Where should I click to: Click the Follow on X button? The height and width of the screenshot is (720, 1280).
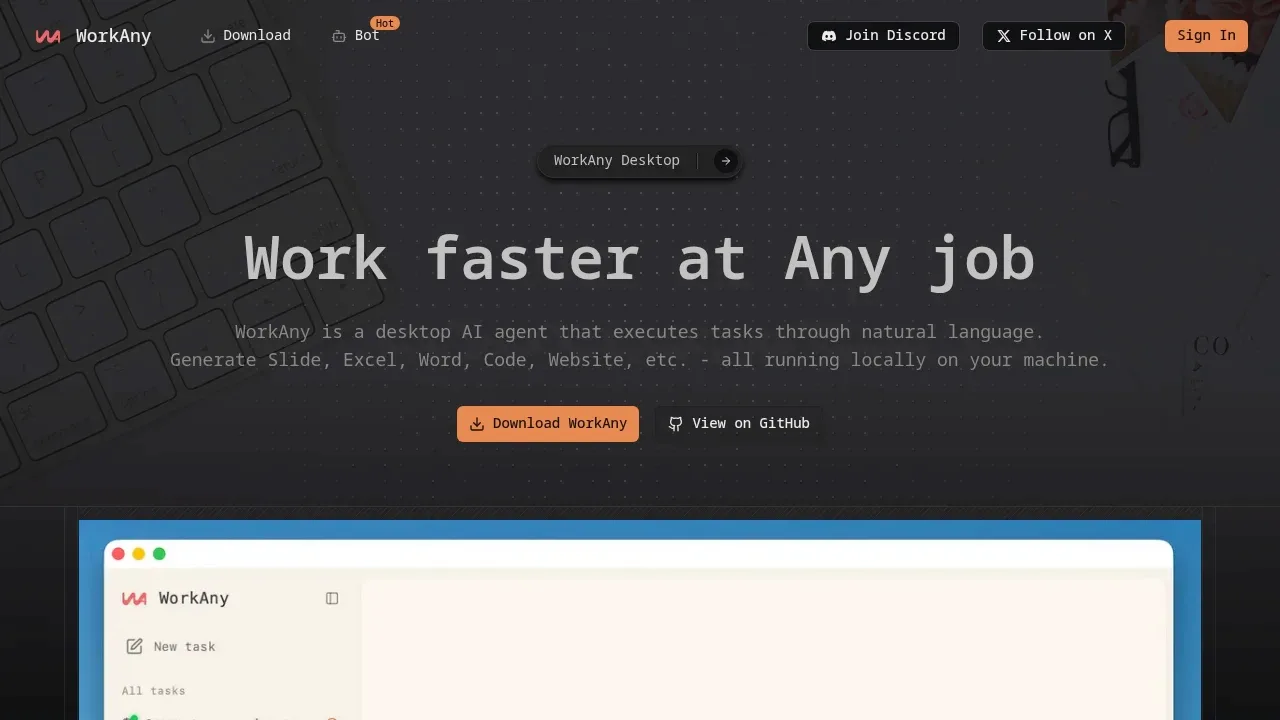[1054, 35]
